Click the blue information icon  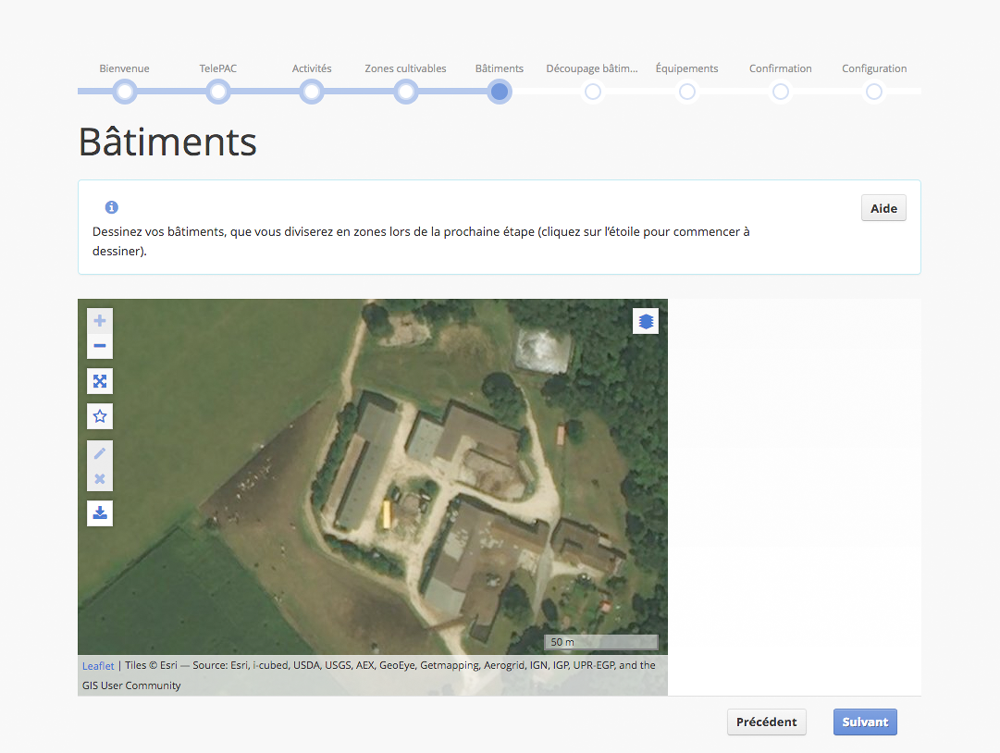(x=112, y=207)
